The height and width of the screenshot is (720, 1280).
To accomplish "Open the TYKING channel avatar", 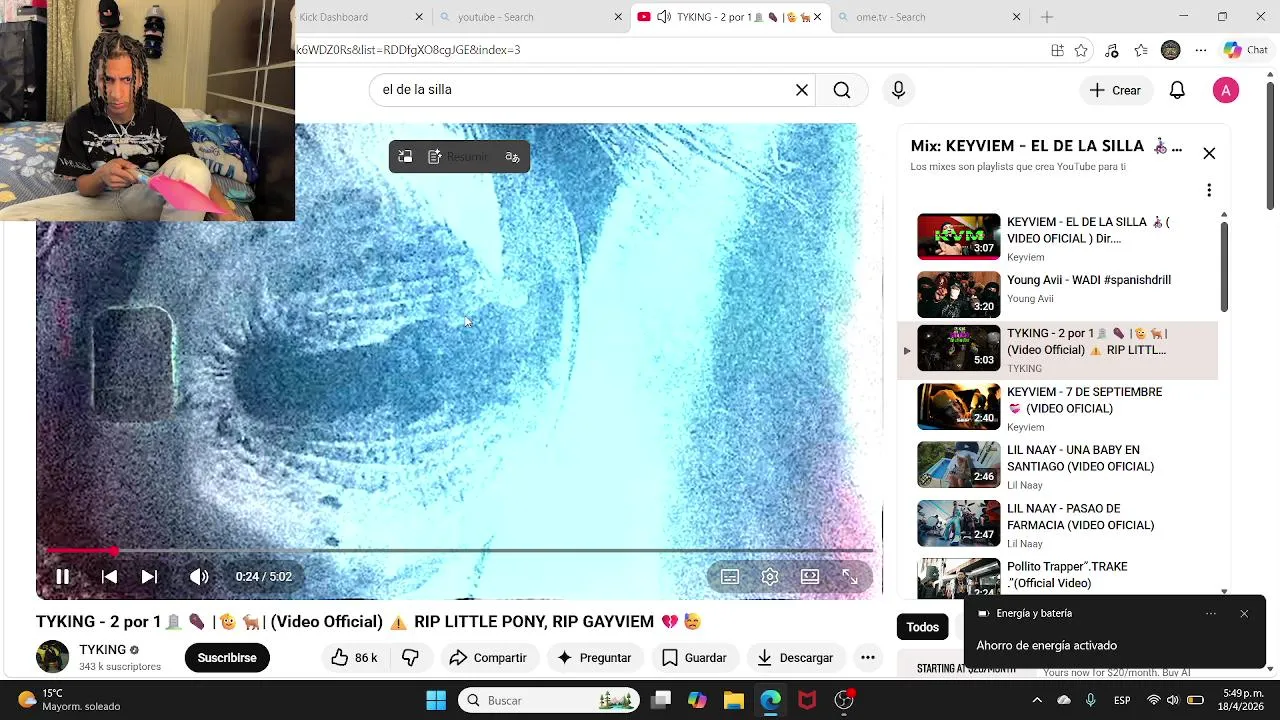I will coord(52,658).
